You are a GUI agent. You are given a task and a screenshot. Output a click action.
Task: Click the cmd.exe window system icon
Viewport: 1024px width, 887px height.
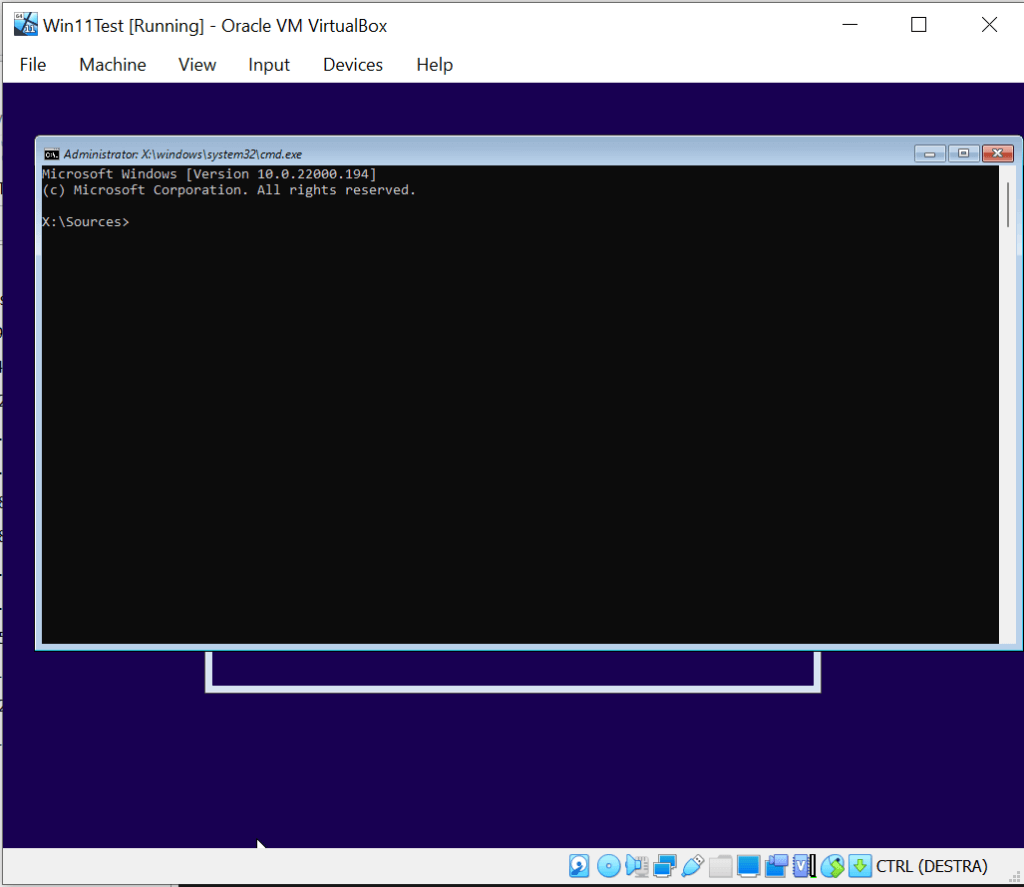pos(52,154)
